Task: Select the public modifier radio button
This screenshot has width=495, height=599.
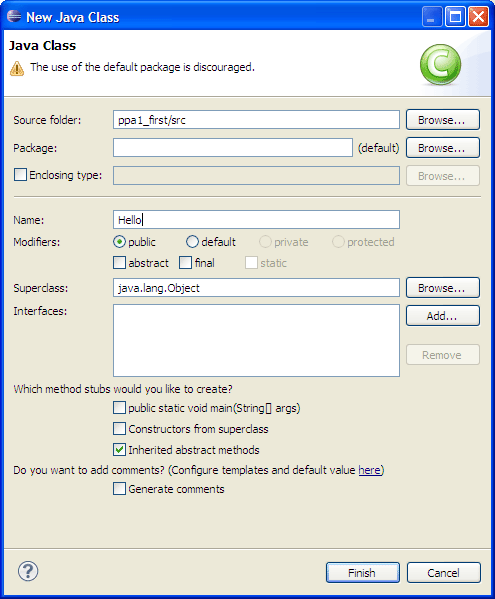Action: (x=119, y=241)
